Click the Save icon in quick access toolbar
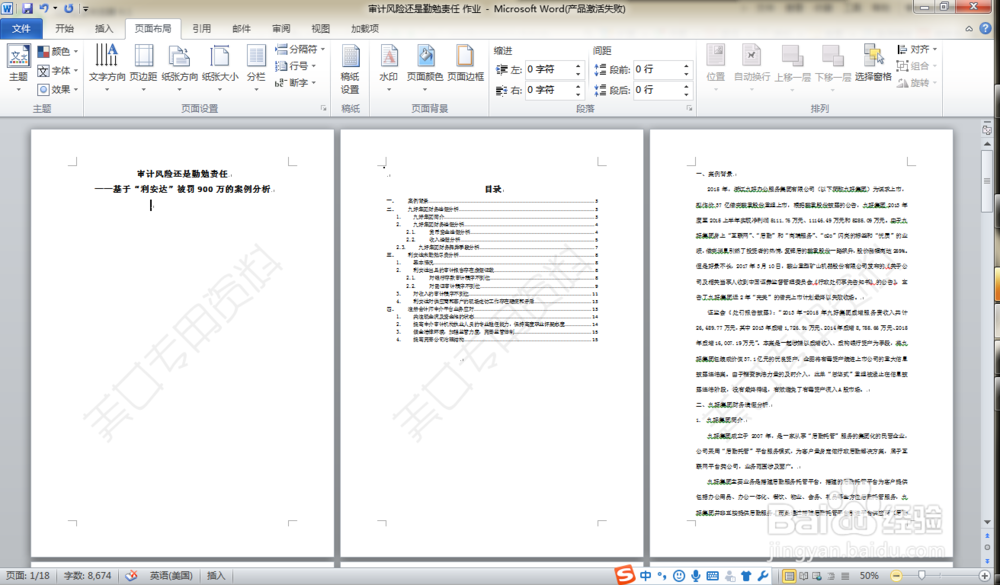Viewport: 1000px width, 585px height. click(27, 8)
